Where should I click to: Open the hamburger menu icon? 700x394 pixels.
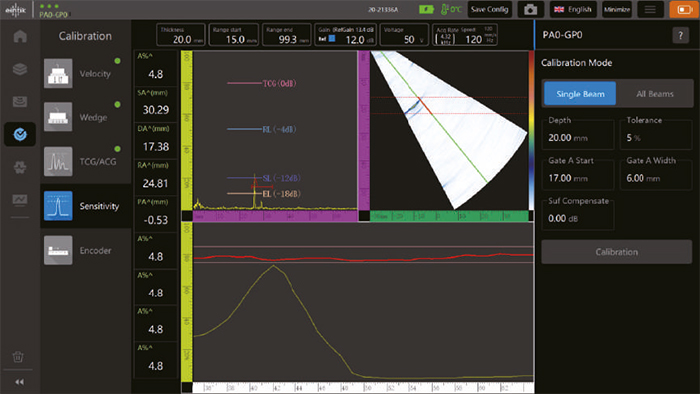coord(650,9)
